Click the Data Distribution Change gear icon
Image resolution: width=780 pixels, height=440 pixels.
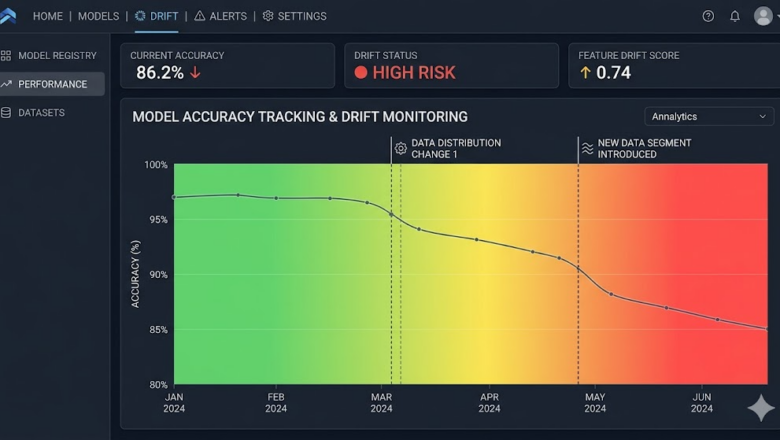click(x=400, y=148)
